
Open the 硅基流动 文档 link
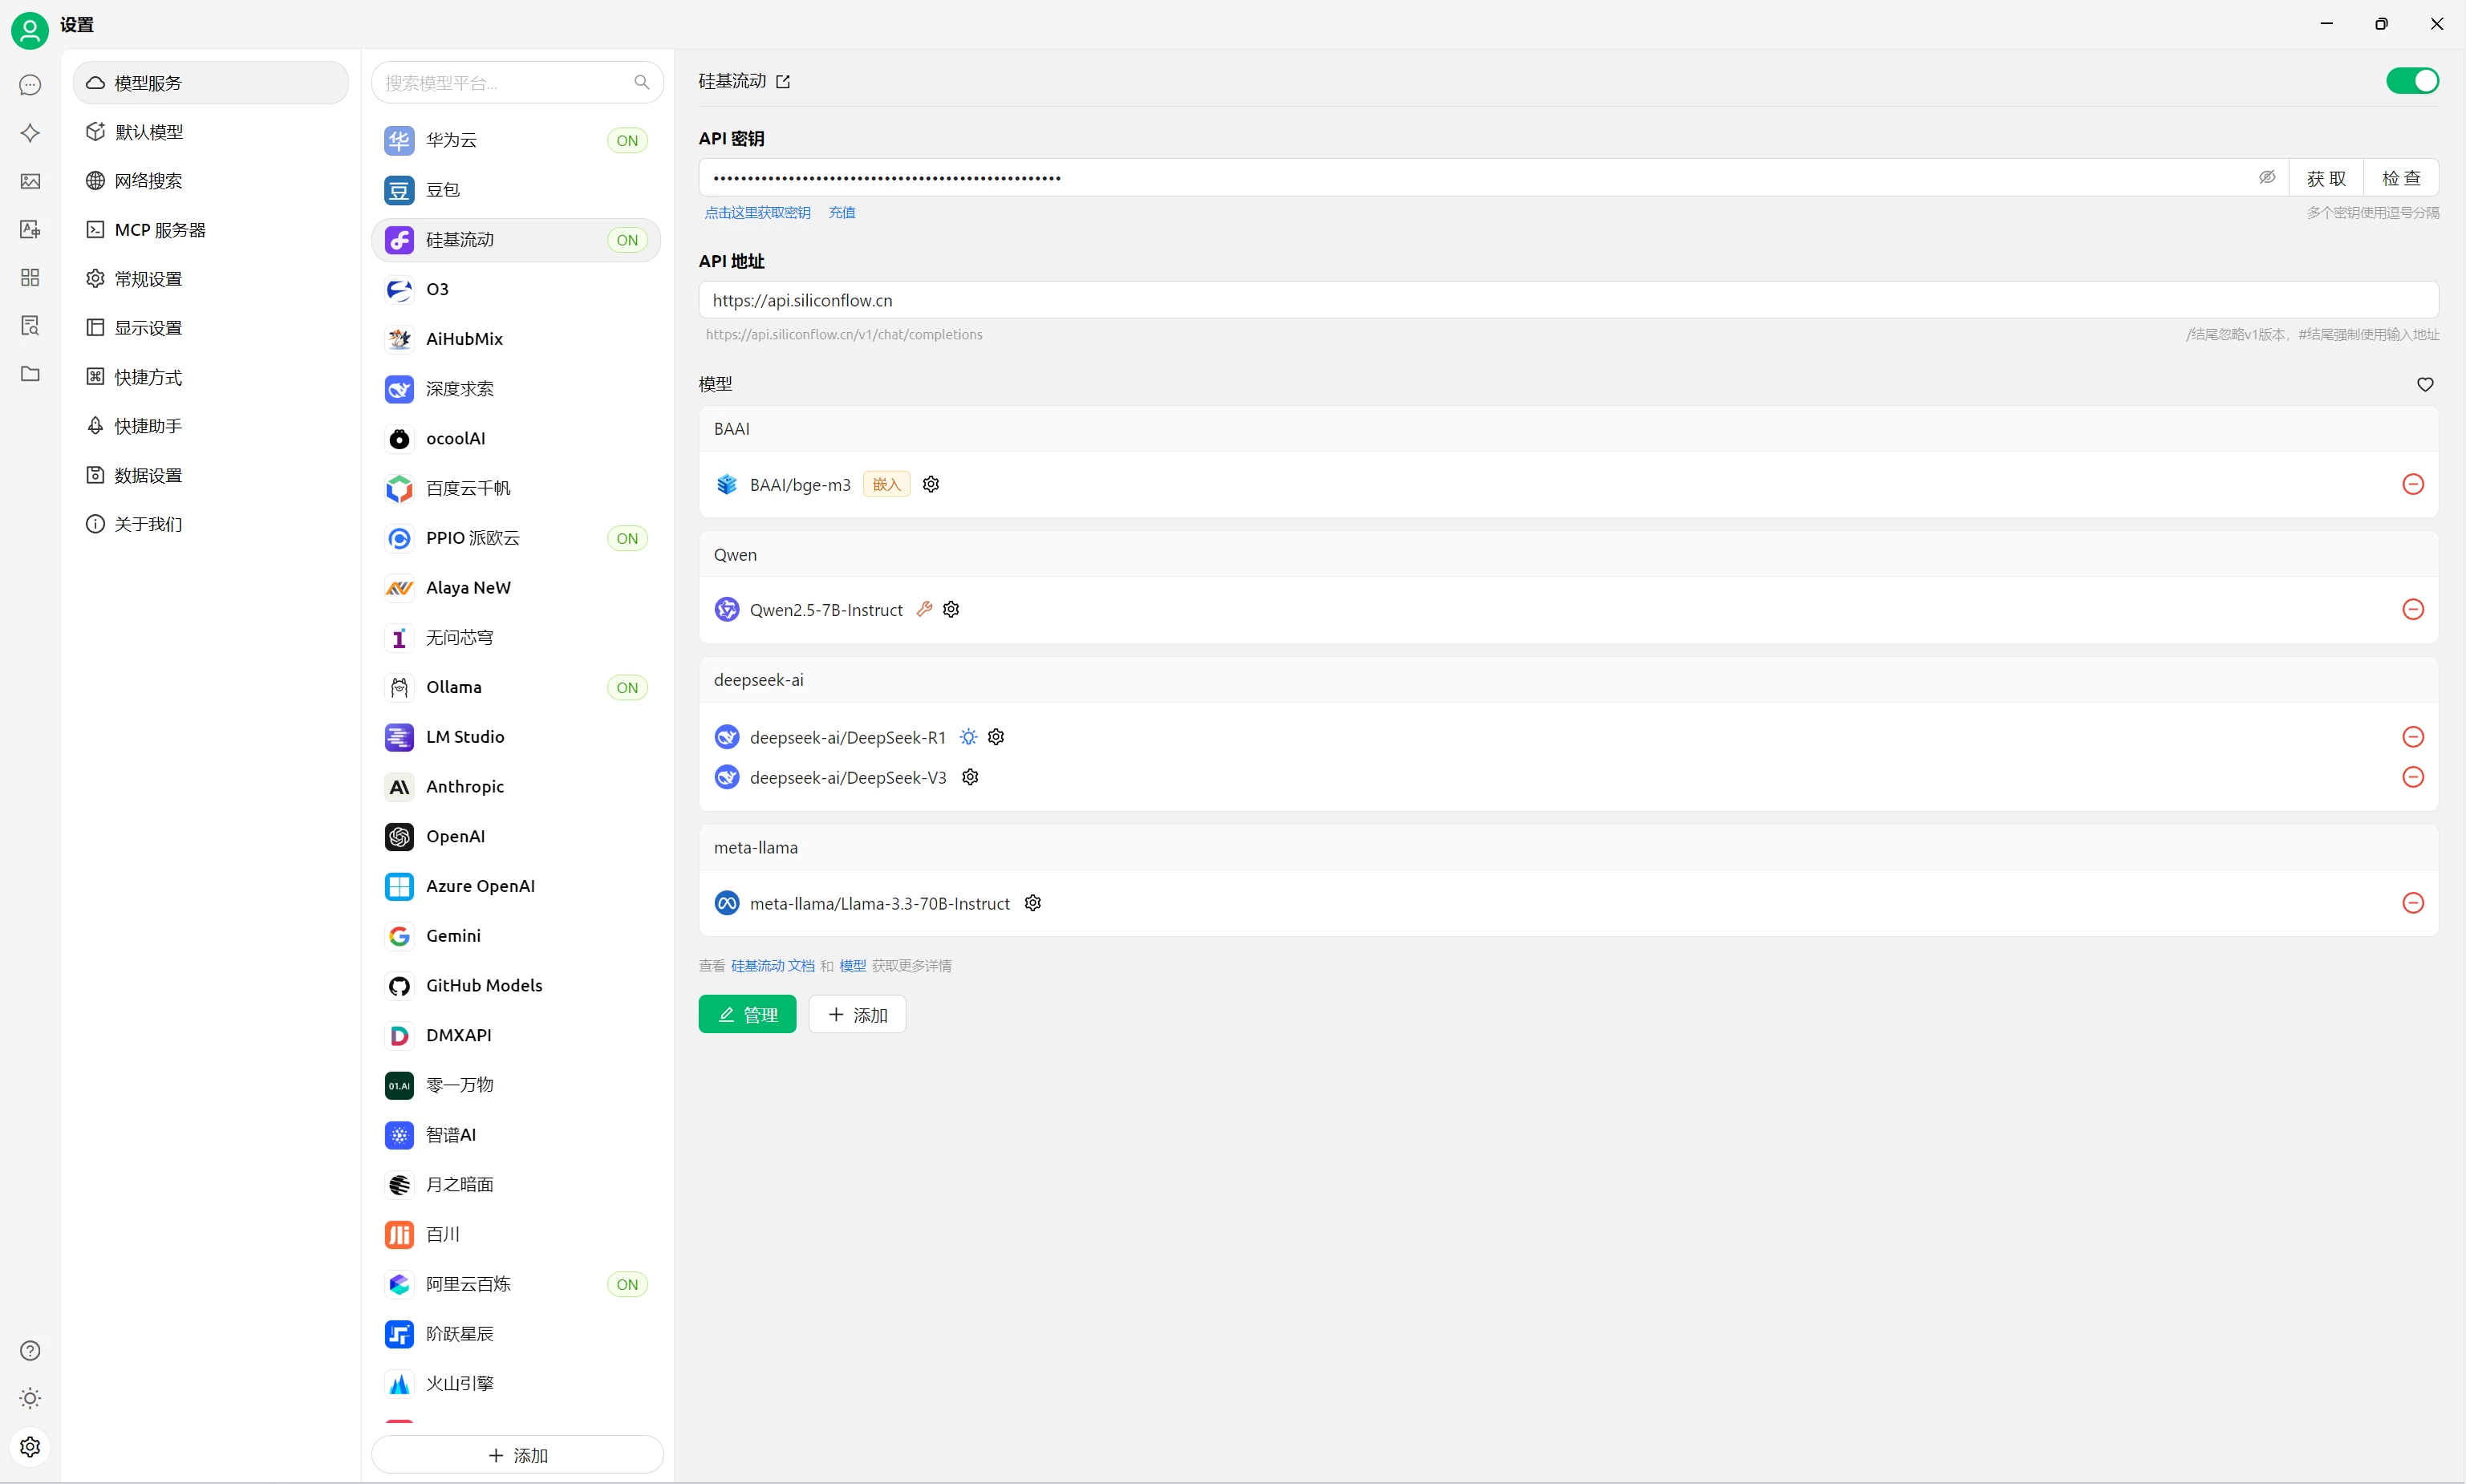[x=773, y=966]
